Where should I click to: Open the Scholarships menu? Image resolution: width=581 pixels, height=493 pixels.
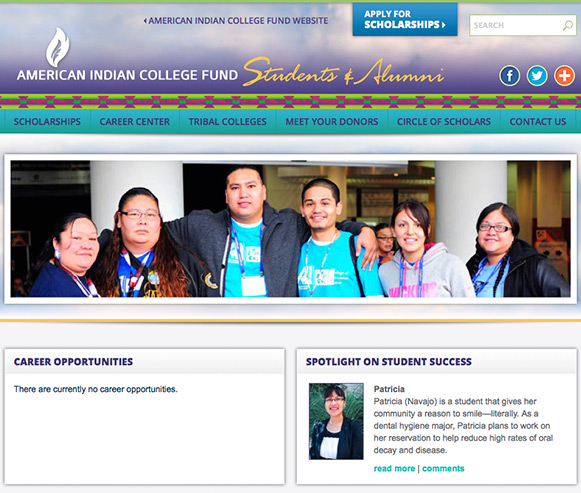(x=47, y=121)
